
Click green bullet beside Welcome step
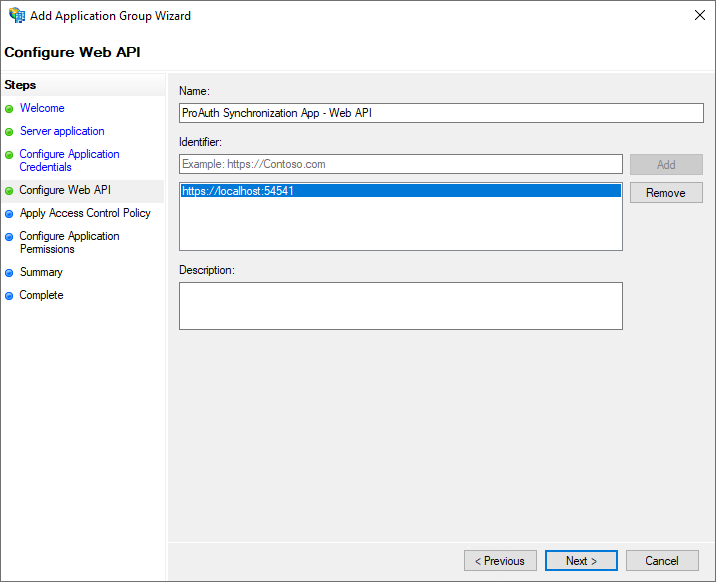(9, 108)
